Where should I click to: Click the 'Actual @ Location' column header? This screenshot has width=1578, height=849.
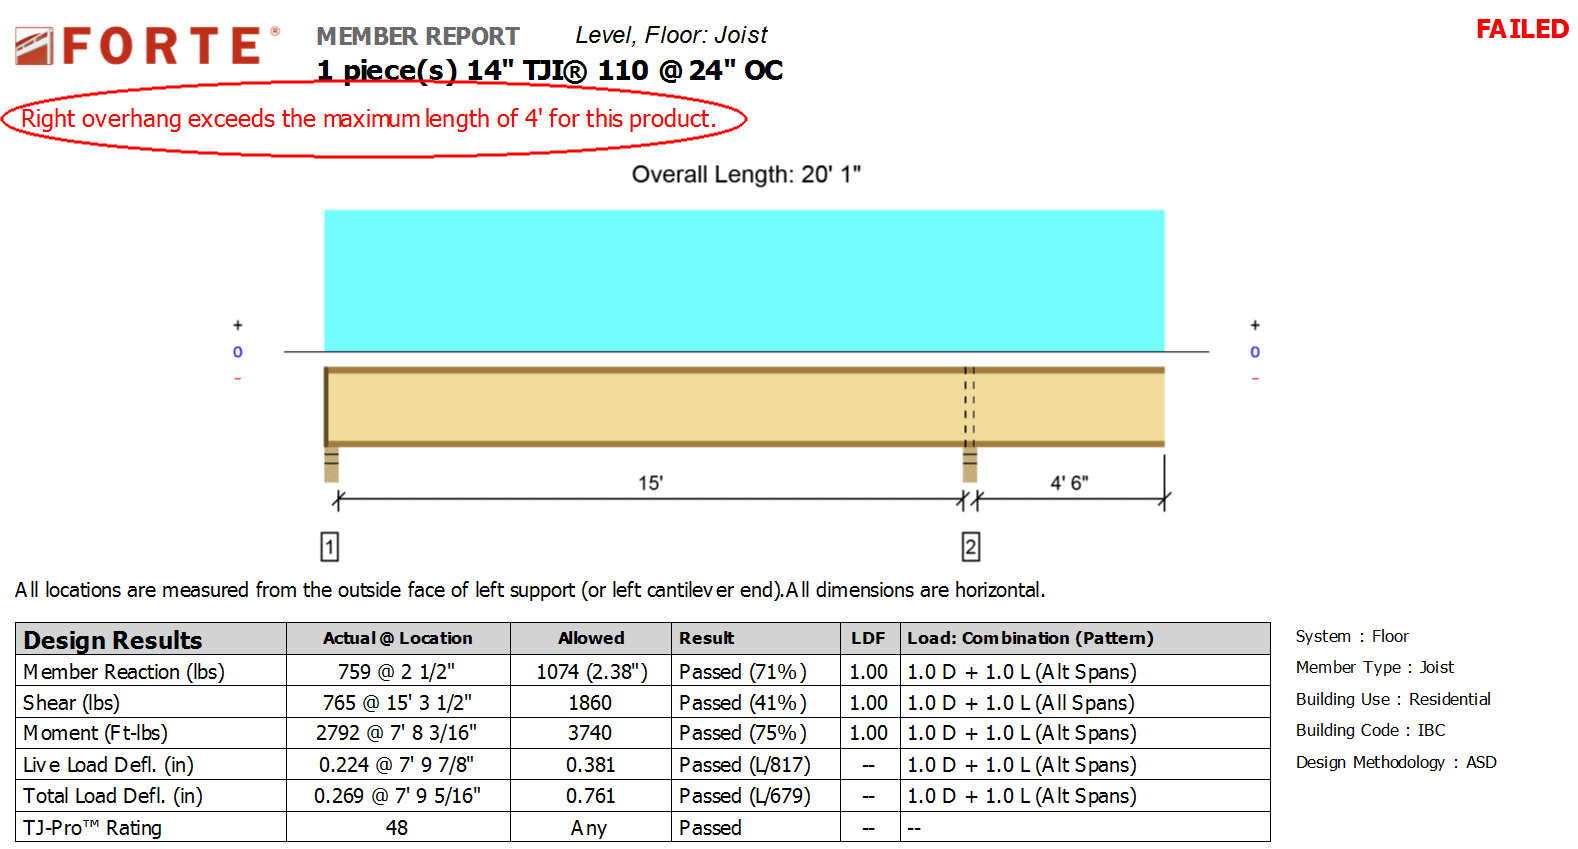point(397,638)
